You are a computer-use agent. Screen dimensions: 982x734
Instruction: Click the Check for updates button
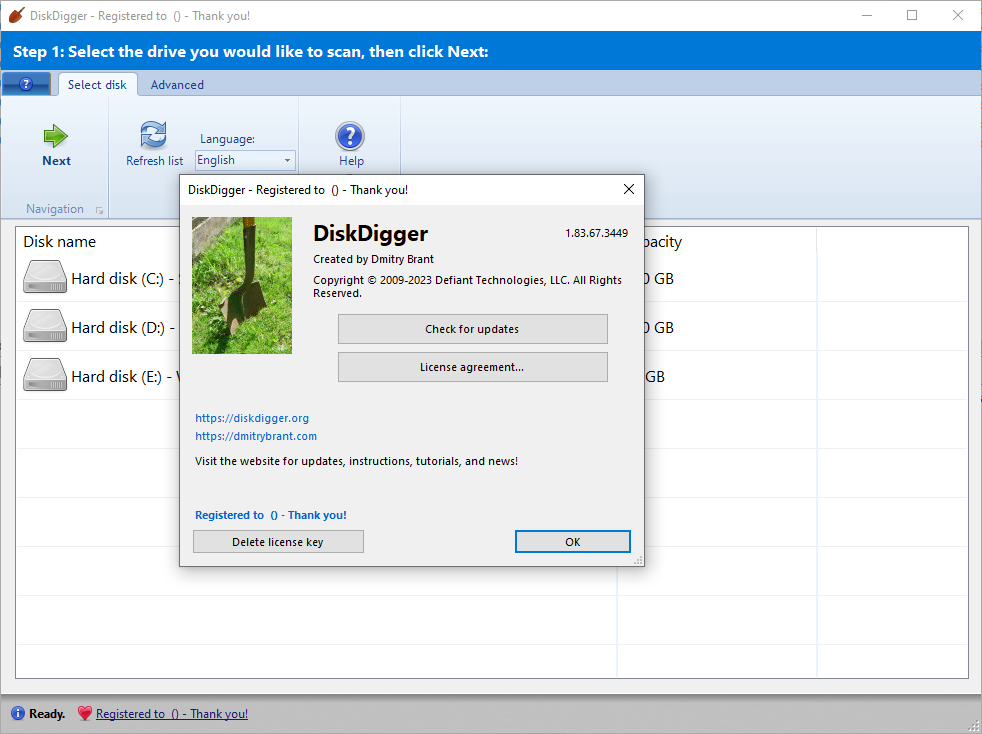(473, 329)
